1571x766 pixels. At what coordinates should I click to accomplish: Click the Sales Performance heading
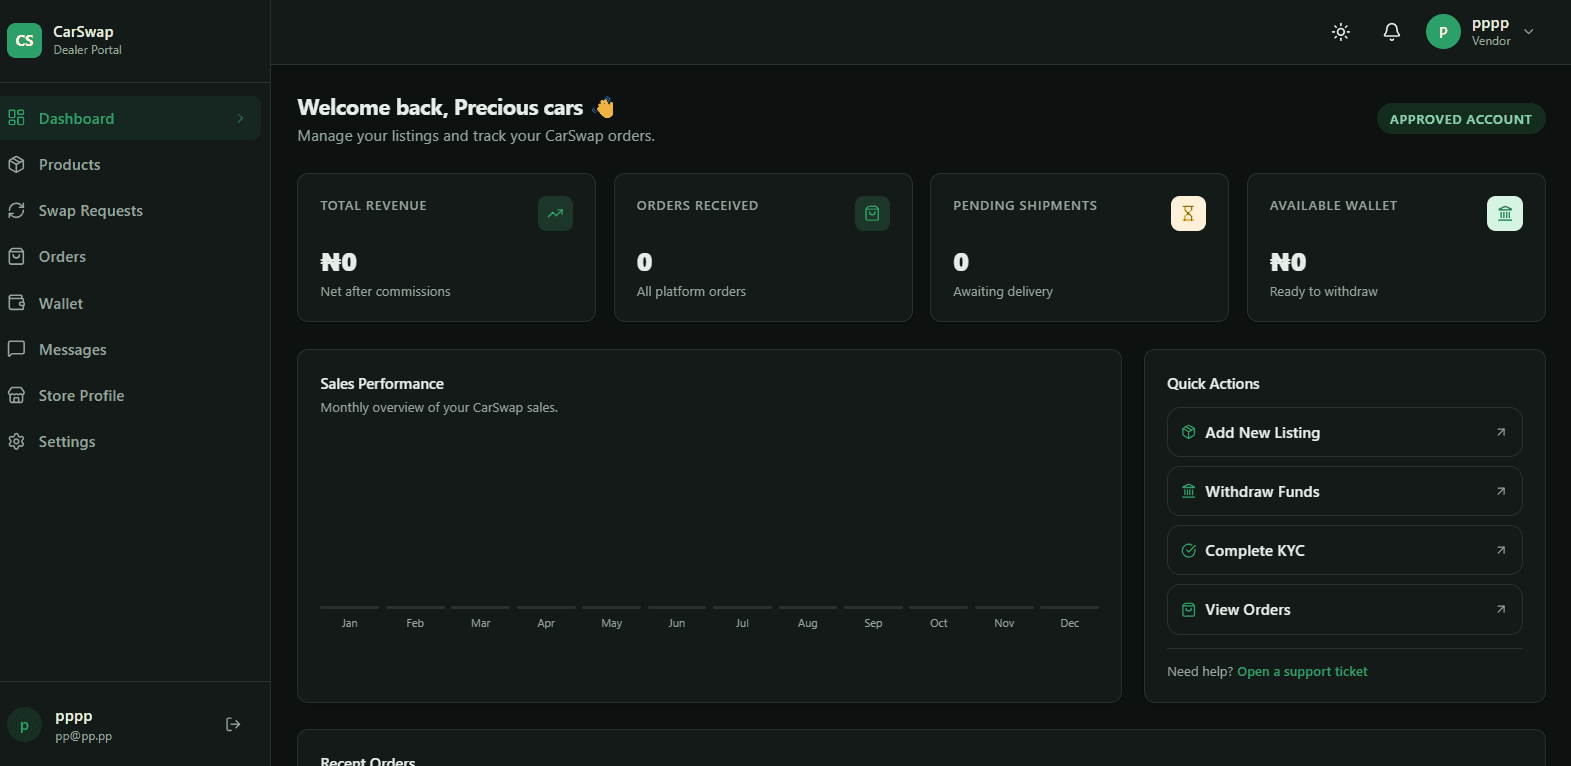click(382, 384)
